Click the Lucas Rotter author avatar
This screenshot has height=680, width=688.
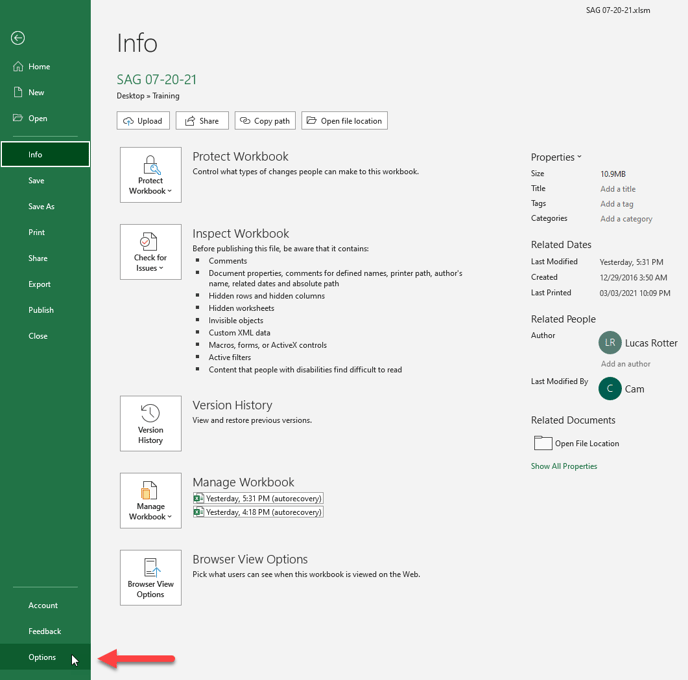[609, 343]
